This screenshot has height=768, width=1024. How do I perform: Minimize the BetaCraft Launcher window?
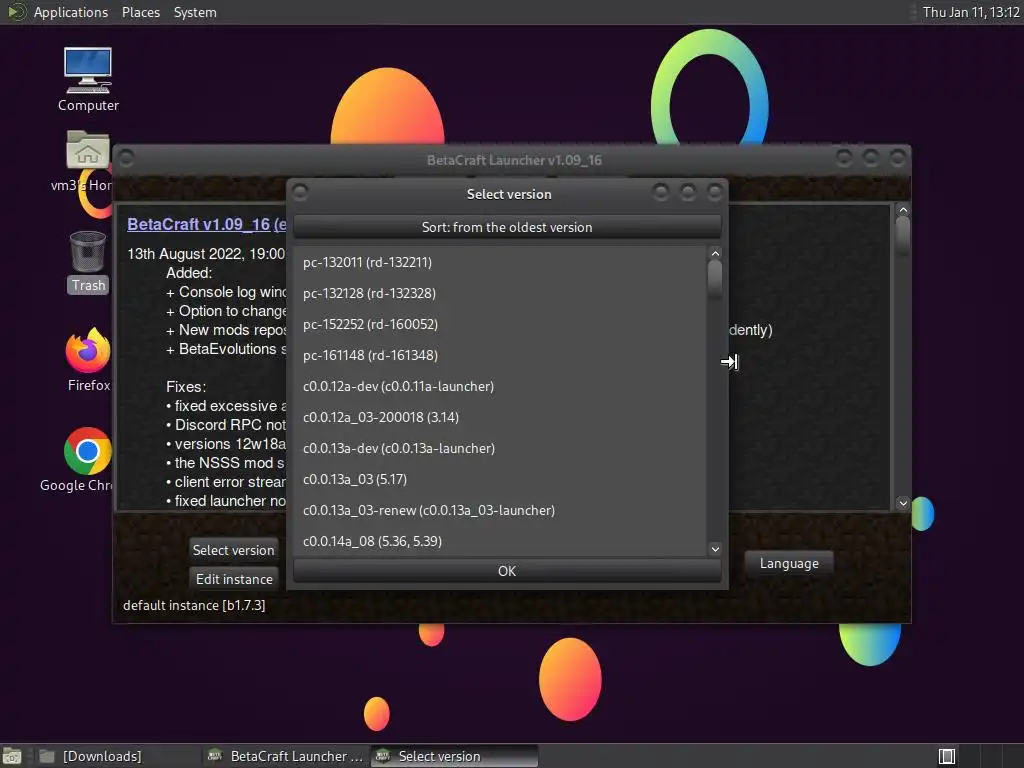click(x=844, y=158)
